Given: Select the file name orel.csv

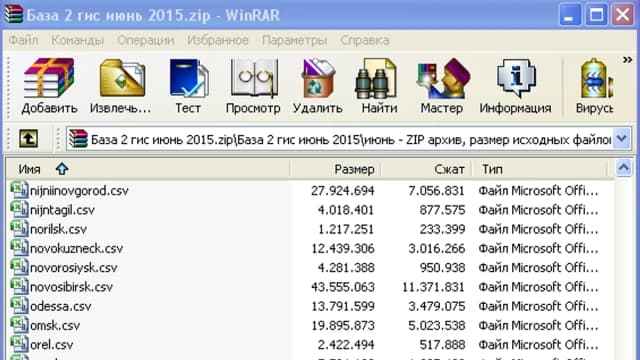Looking at the screenshot, I should [x=52, y=344].
